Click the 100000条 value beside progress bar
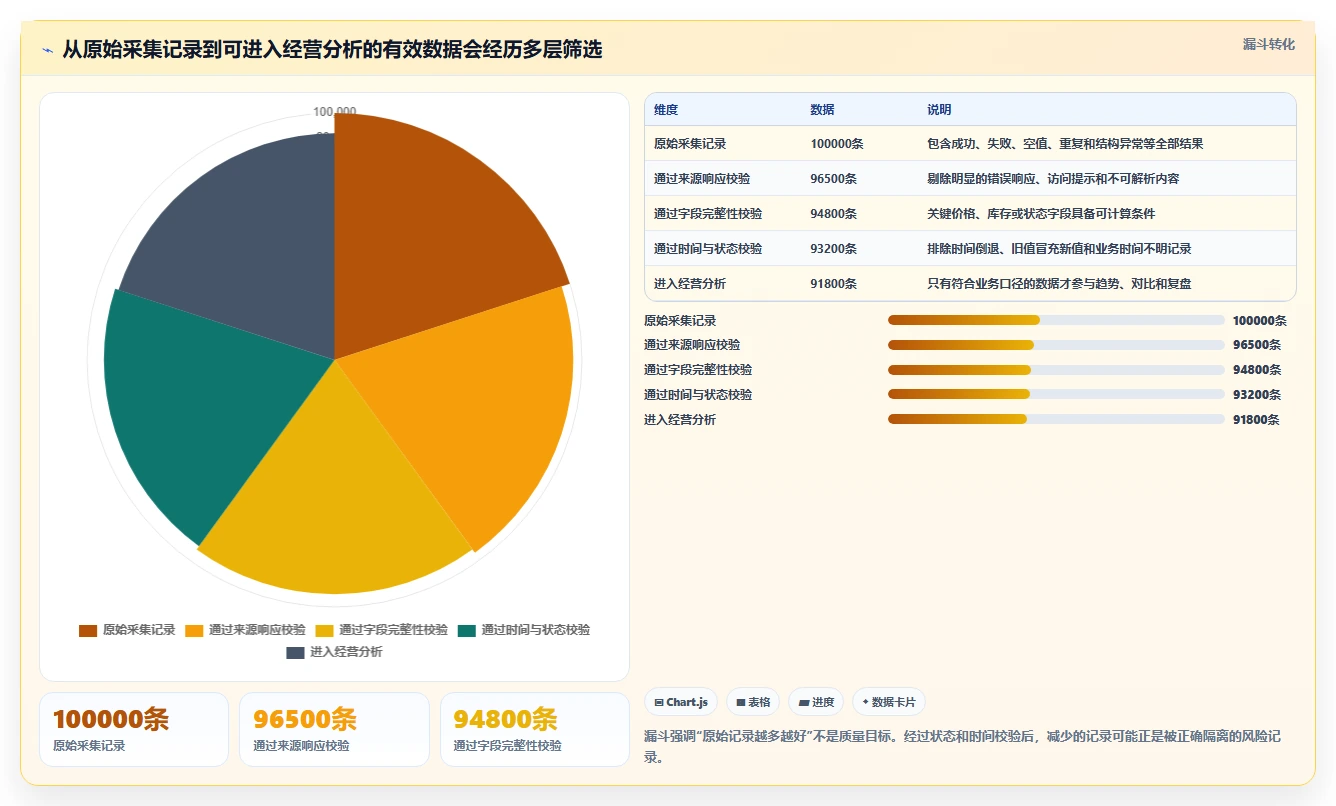 click(x=1260, y=321)
